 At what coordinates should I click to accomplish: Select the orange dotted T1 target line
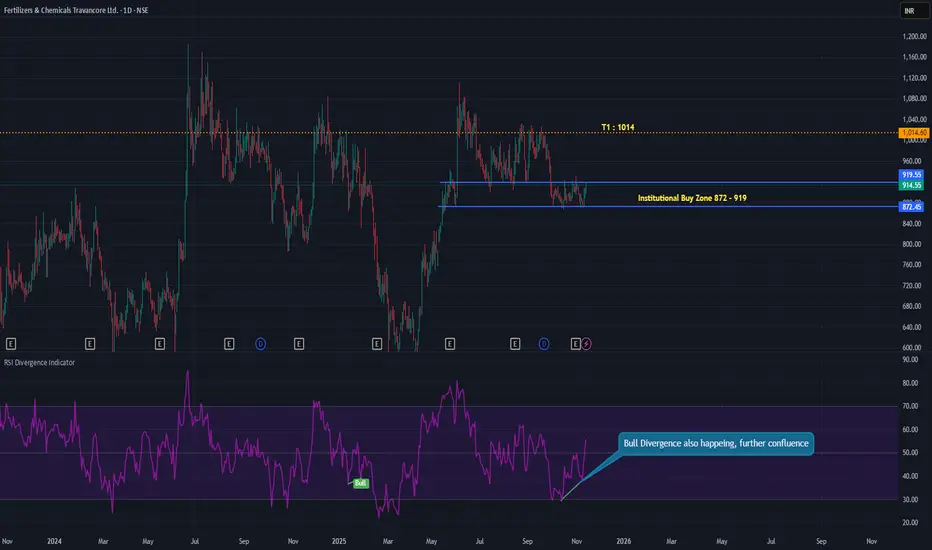coord(449,133)
